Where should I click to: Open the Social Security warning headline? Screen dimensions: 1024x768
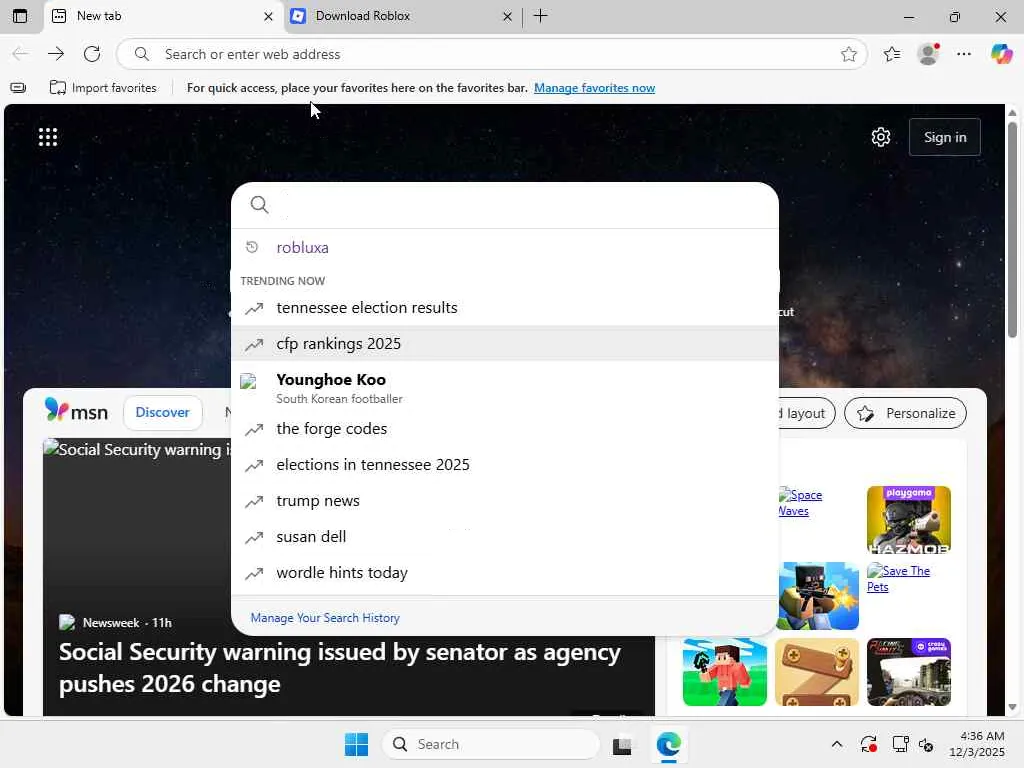340,667
